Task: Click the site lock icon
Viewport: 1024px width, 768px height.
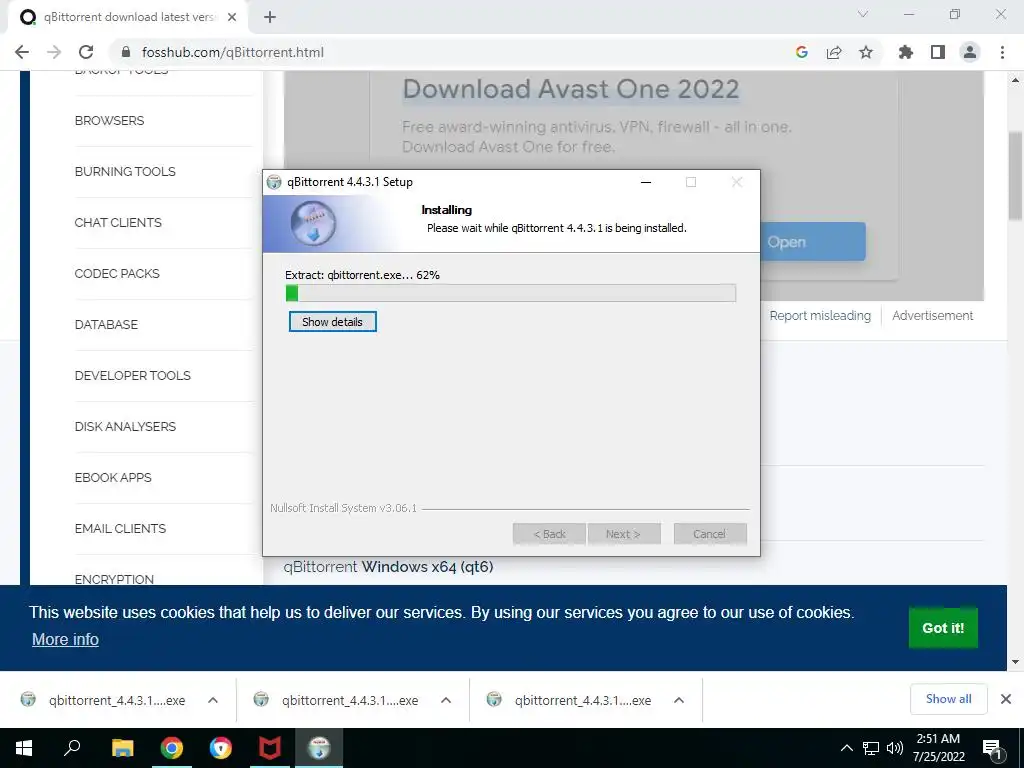Action: coord(127,52)
